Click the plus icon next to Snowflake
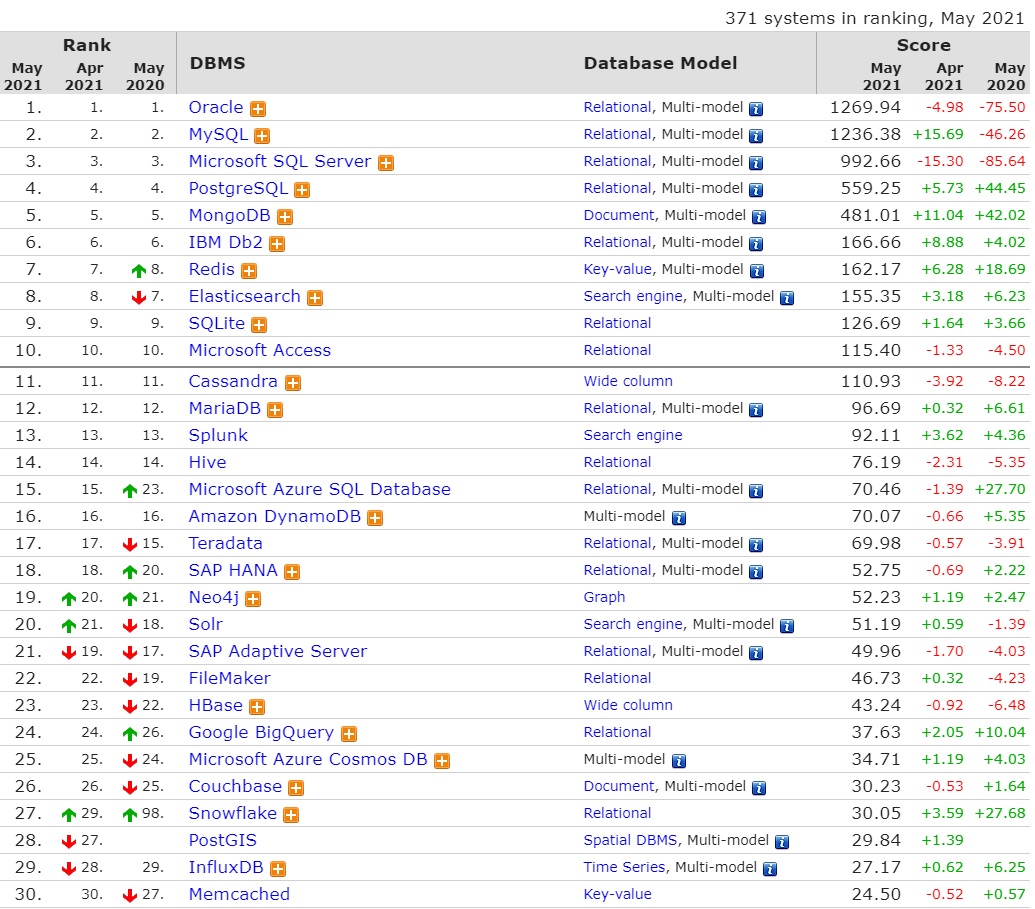 pos(291,815)
